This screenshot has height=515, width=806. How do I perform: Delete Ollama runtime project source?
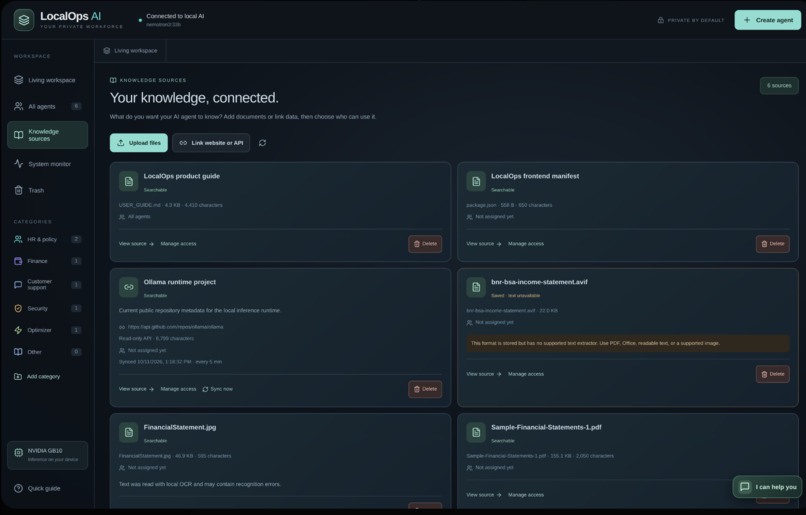click(x=425, y=390)
